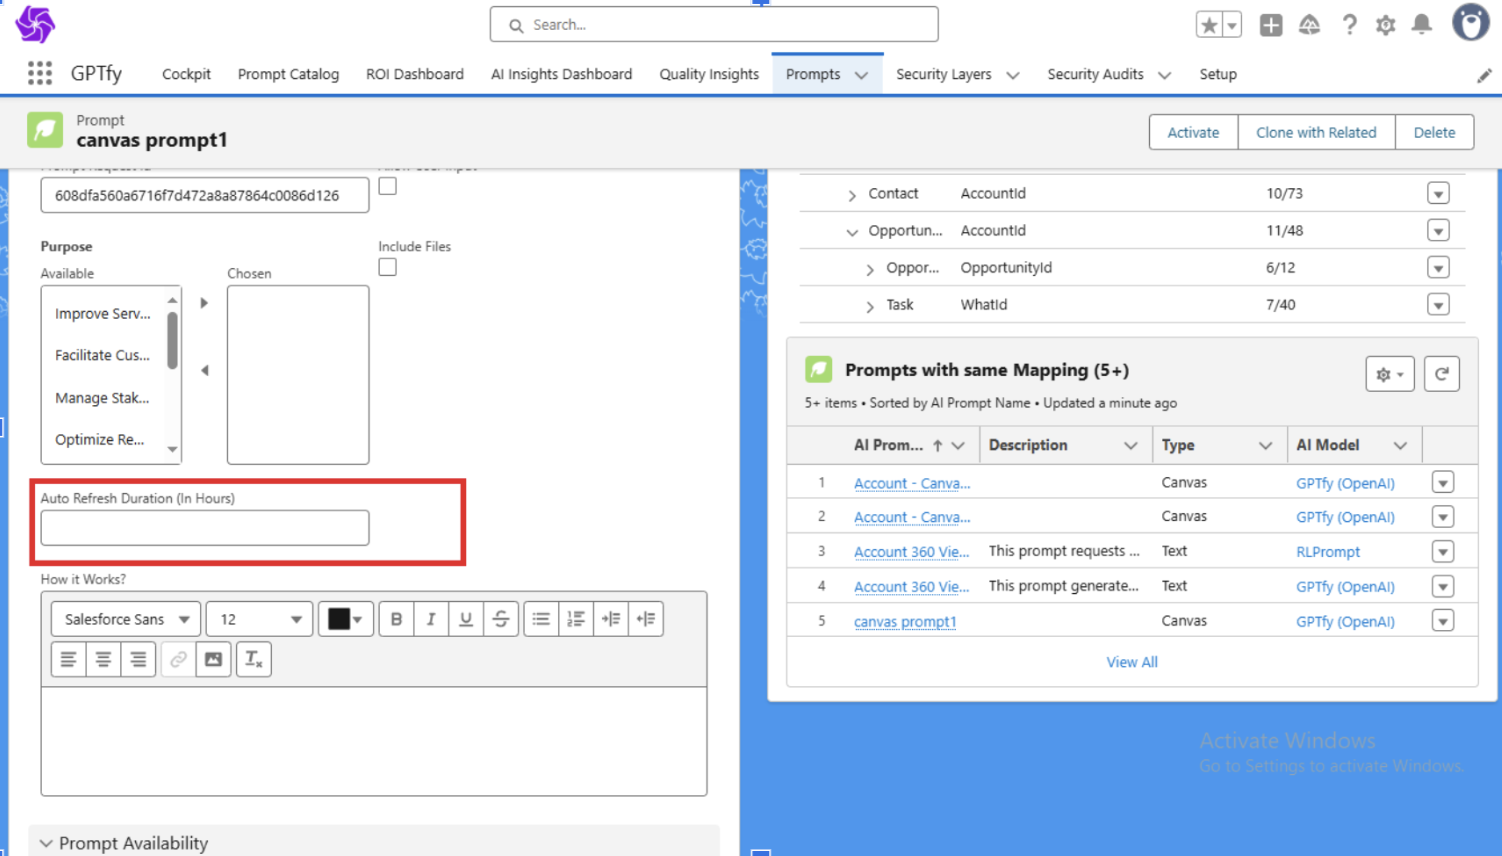
Task: Refresh the Prompts with same Mapping list
Action: click(x=1441, y=374)
